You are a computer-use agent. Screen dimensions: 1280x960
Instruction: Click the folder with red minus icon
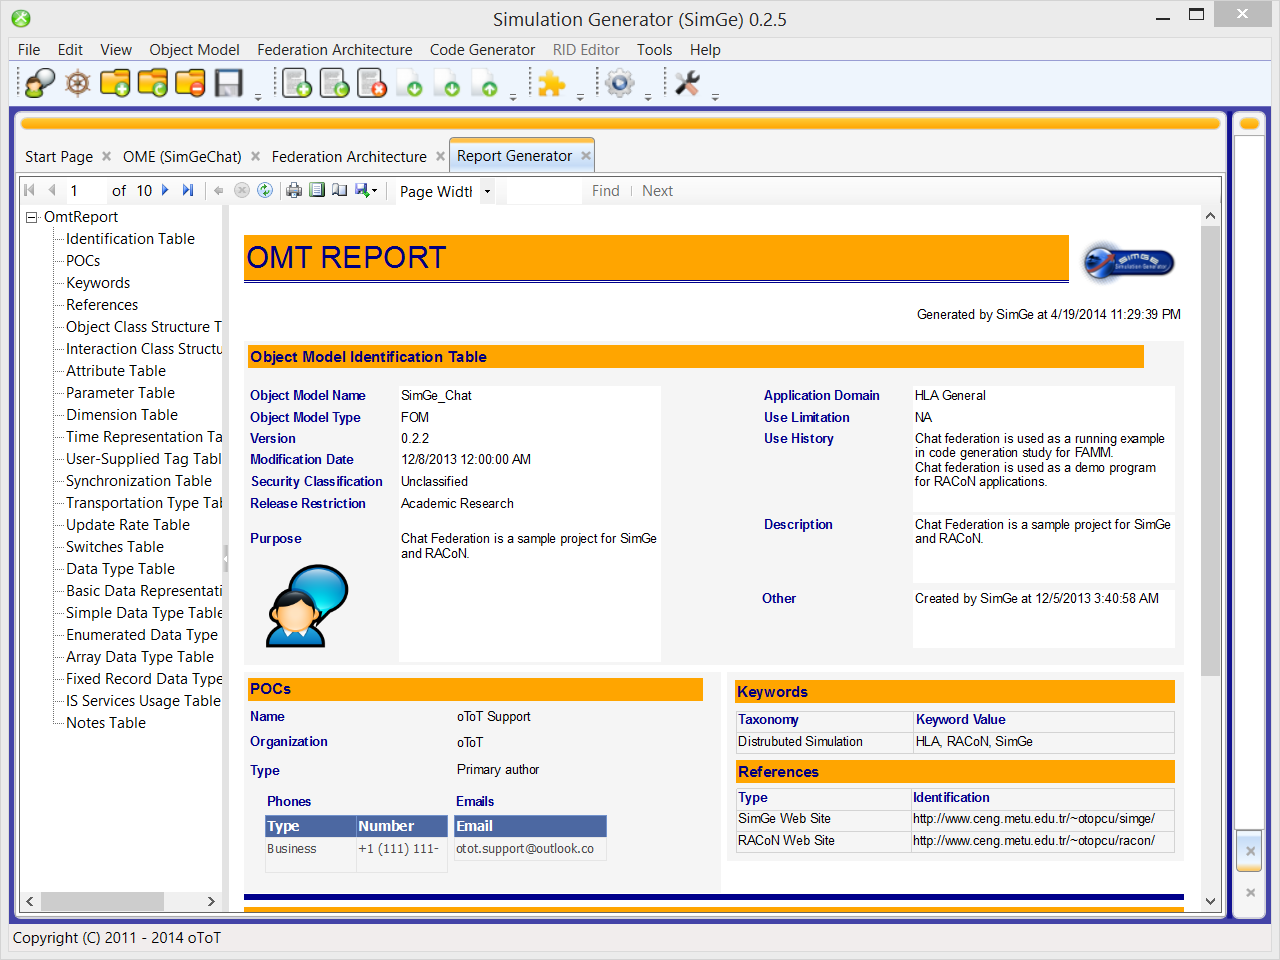point(190,83)
